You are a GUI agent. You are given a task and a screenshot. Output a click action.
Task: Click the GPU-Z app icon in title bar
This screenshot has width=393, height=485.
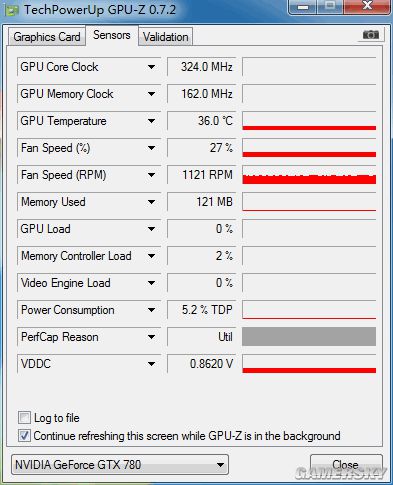pyautogui.click(x=12, y=10)
